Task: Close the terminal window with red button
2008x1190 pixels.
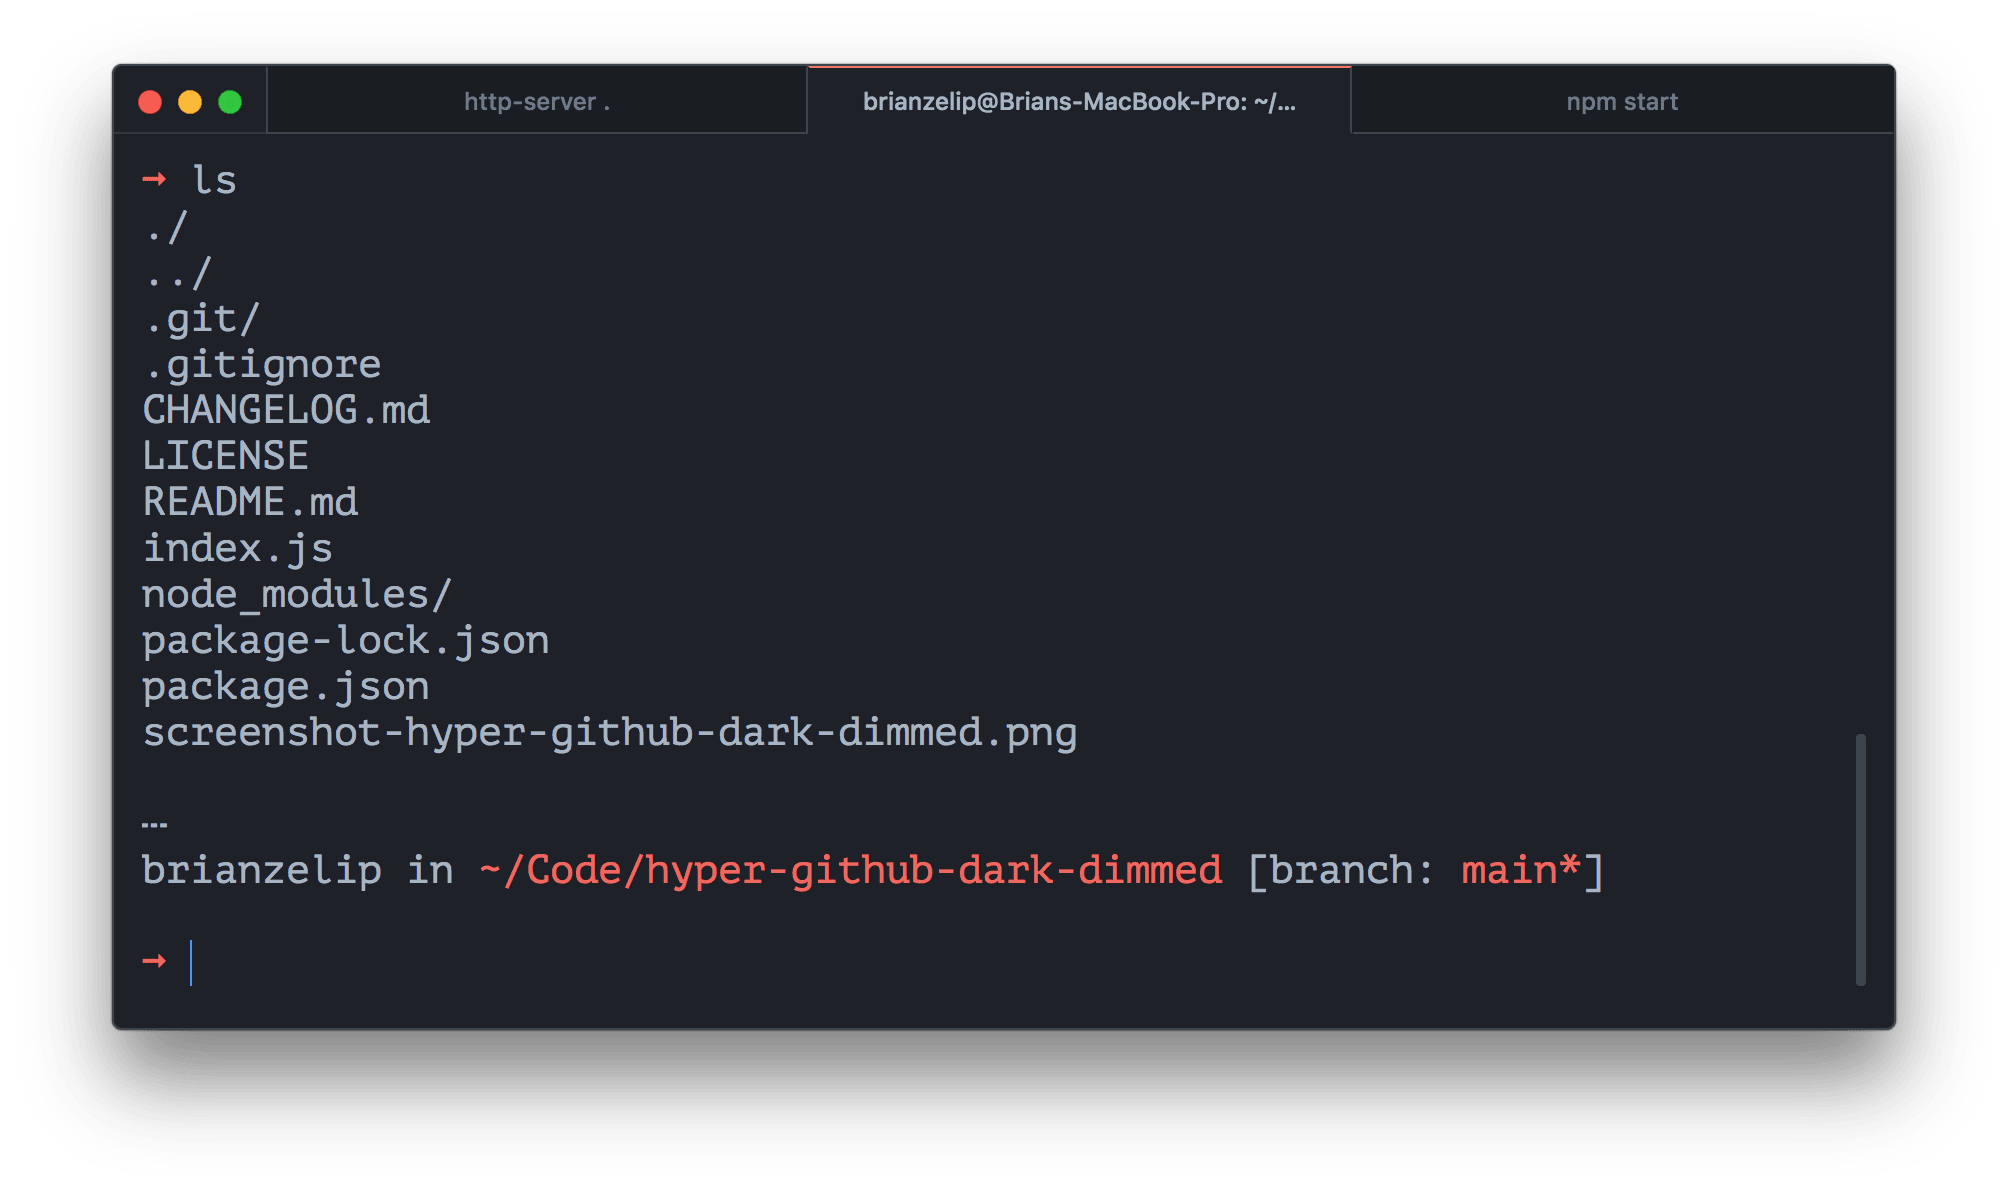Action: tap(150, 102)
